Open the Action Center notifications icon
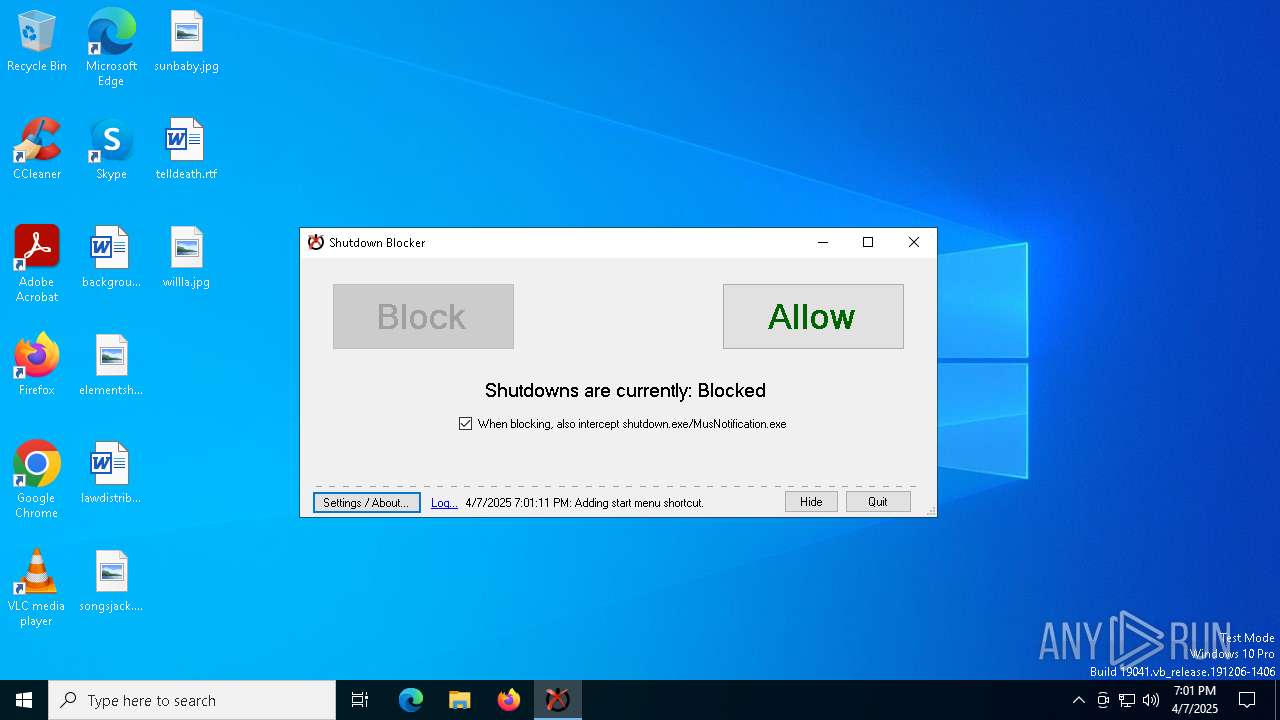 pos(1247,700)
